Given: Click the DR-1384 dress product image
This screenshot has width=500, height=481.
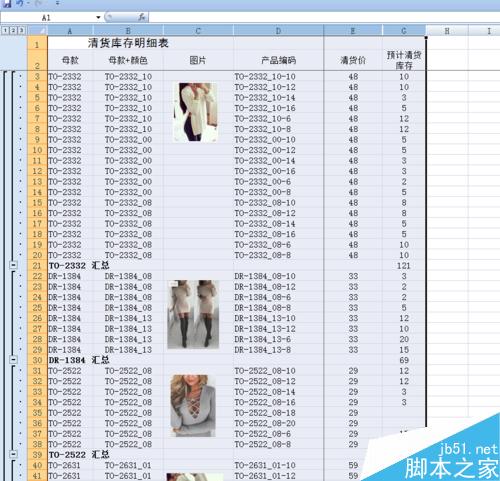Looking at the screenshot, I should pyautogui.click(x=193, y=314).
